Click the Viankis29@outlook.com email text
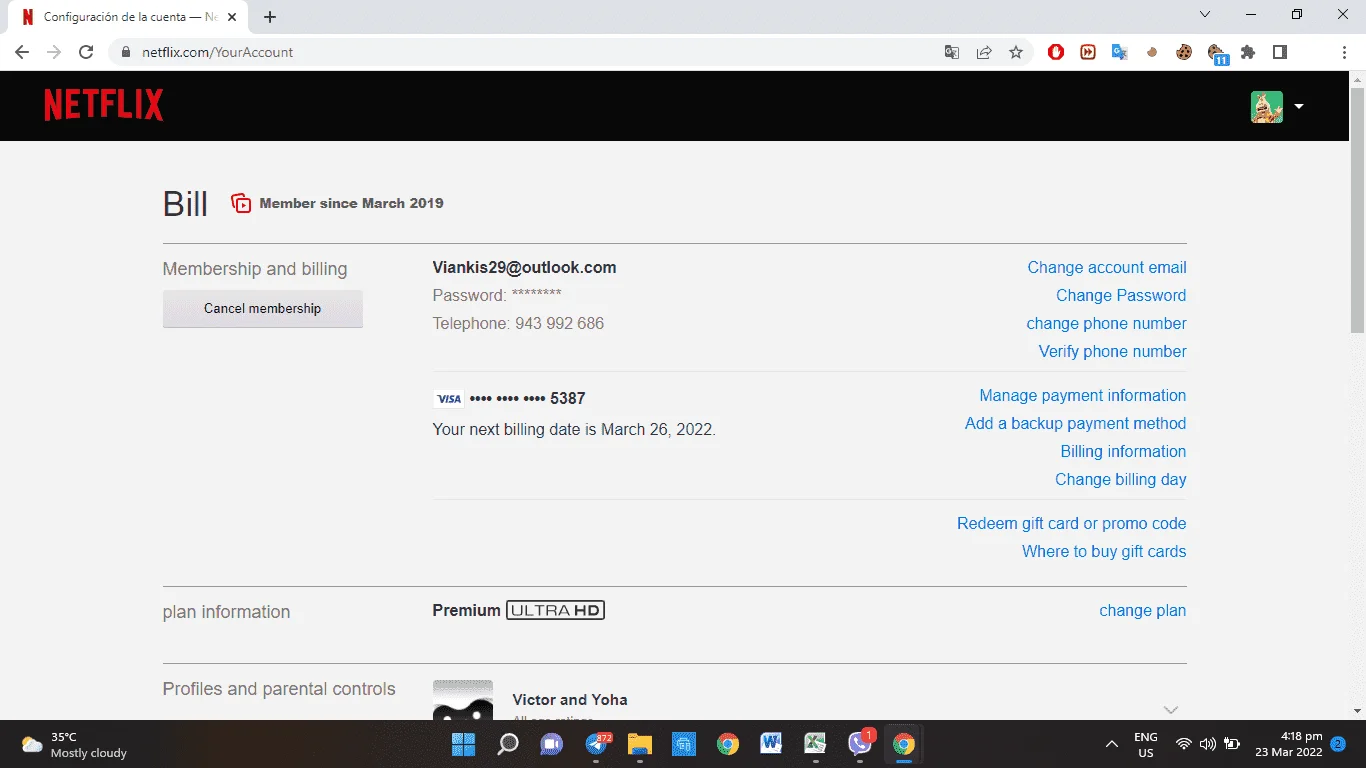 [x=524, y=268]
